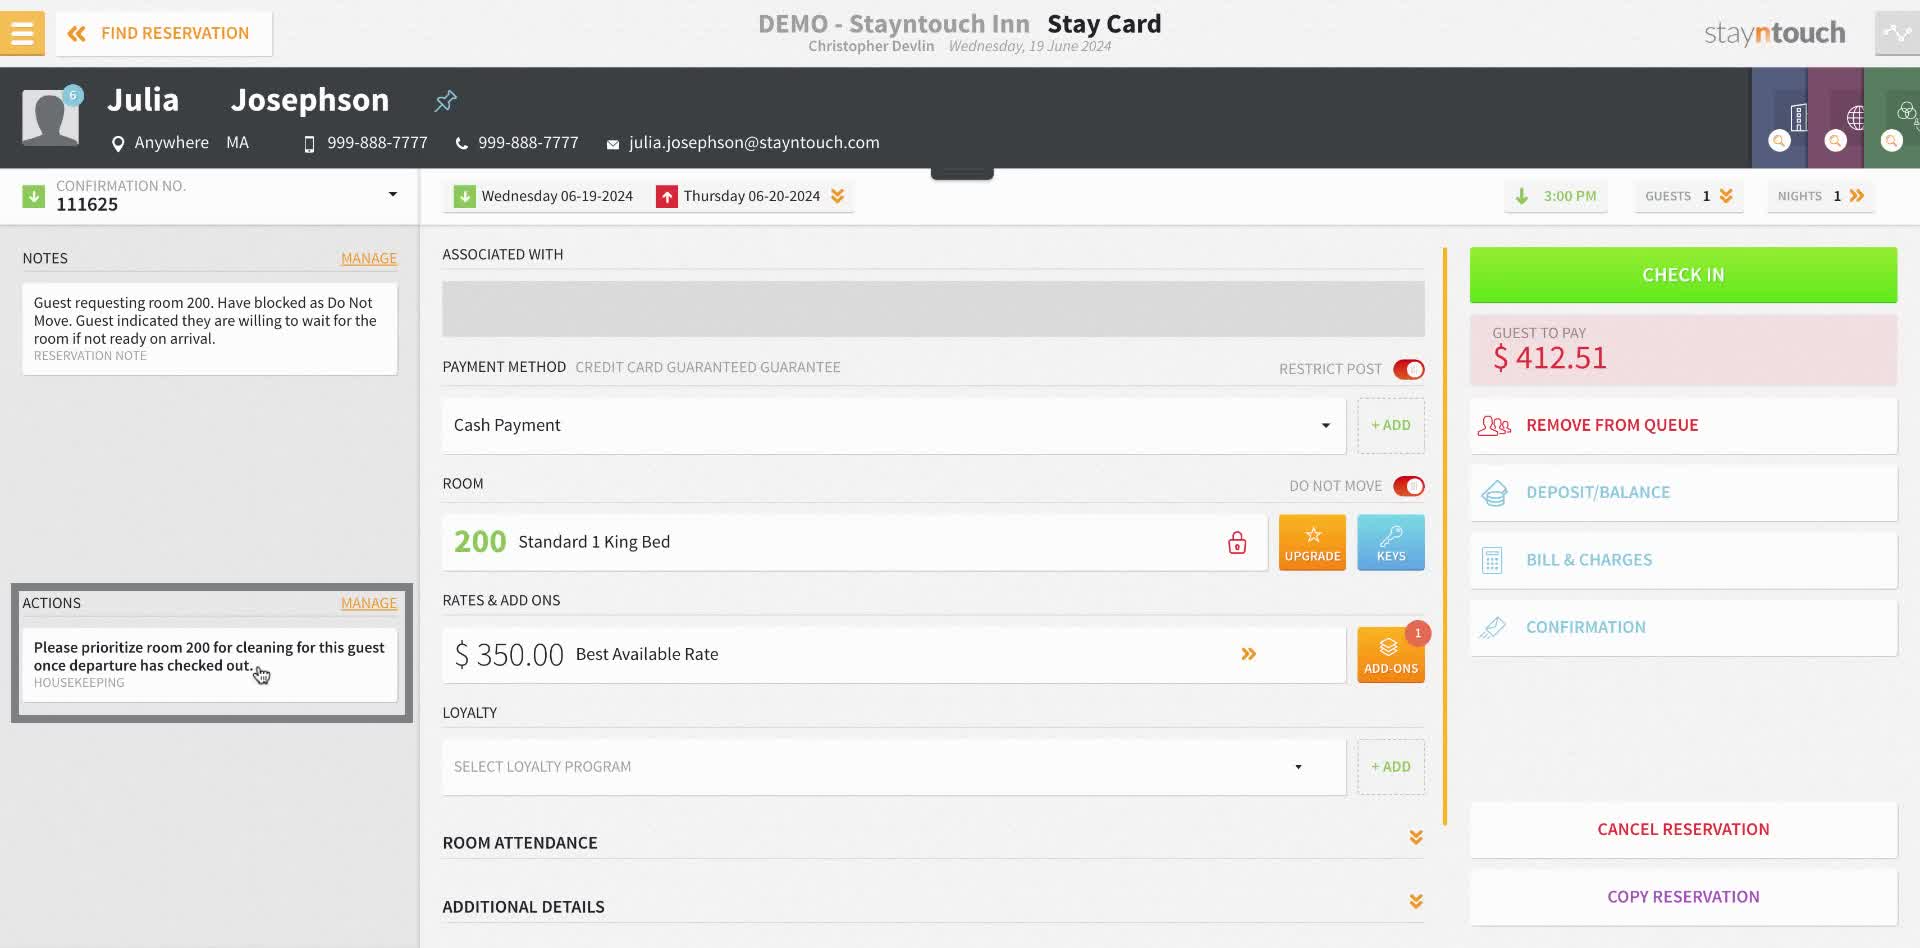Click the confirmation pencil icon
1920x948 pixels.
1493,628
